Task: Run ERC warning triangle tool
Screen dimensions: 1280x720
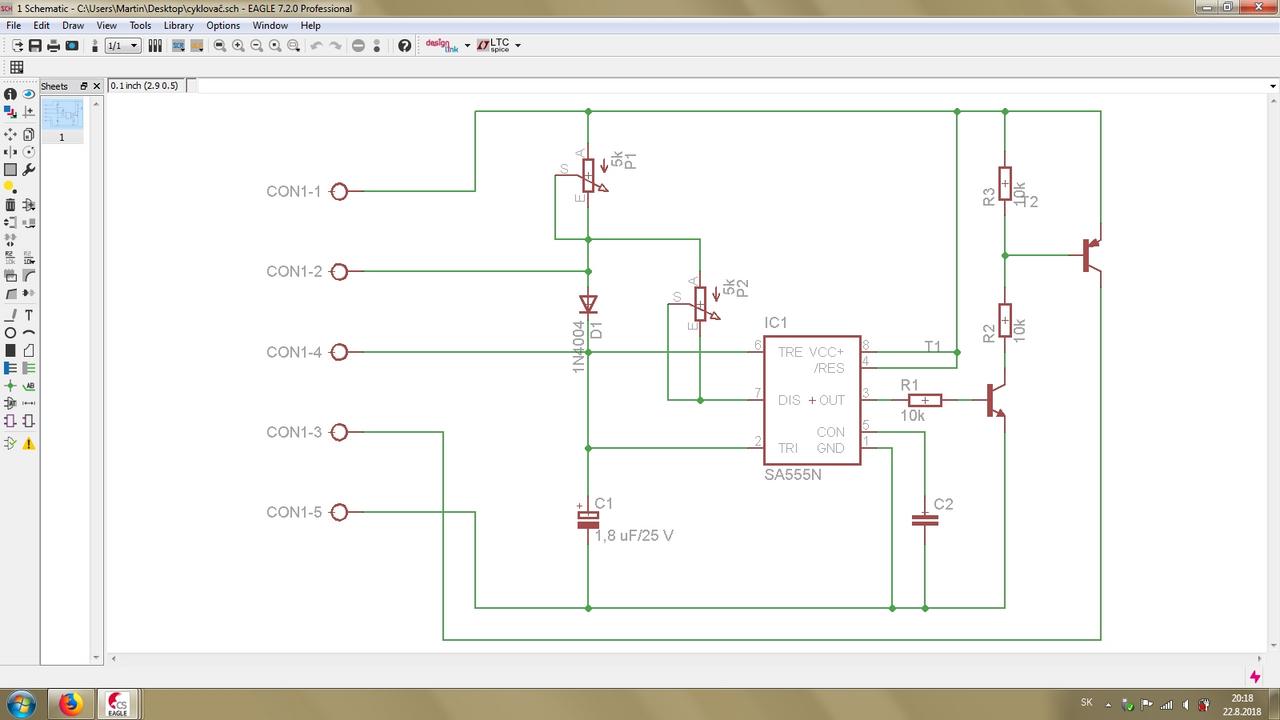Action: point(29,443)
